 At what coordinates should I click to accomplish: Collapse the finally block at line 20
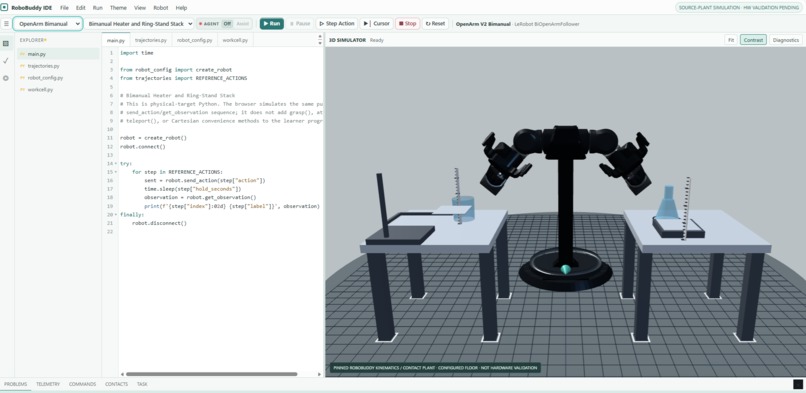coord(116,215)
